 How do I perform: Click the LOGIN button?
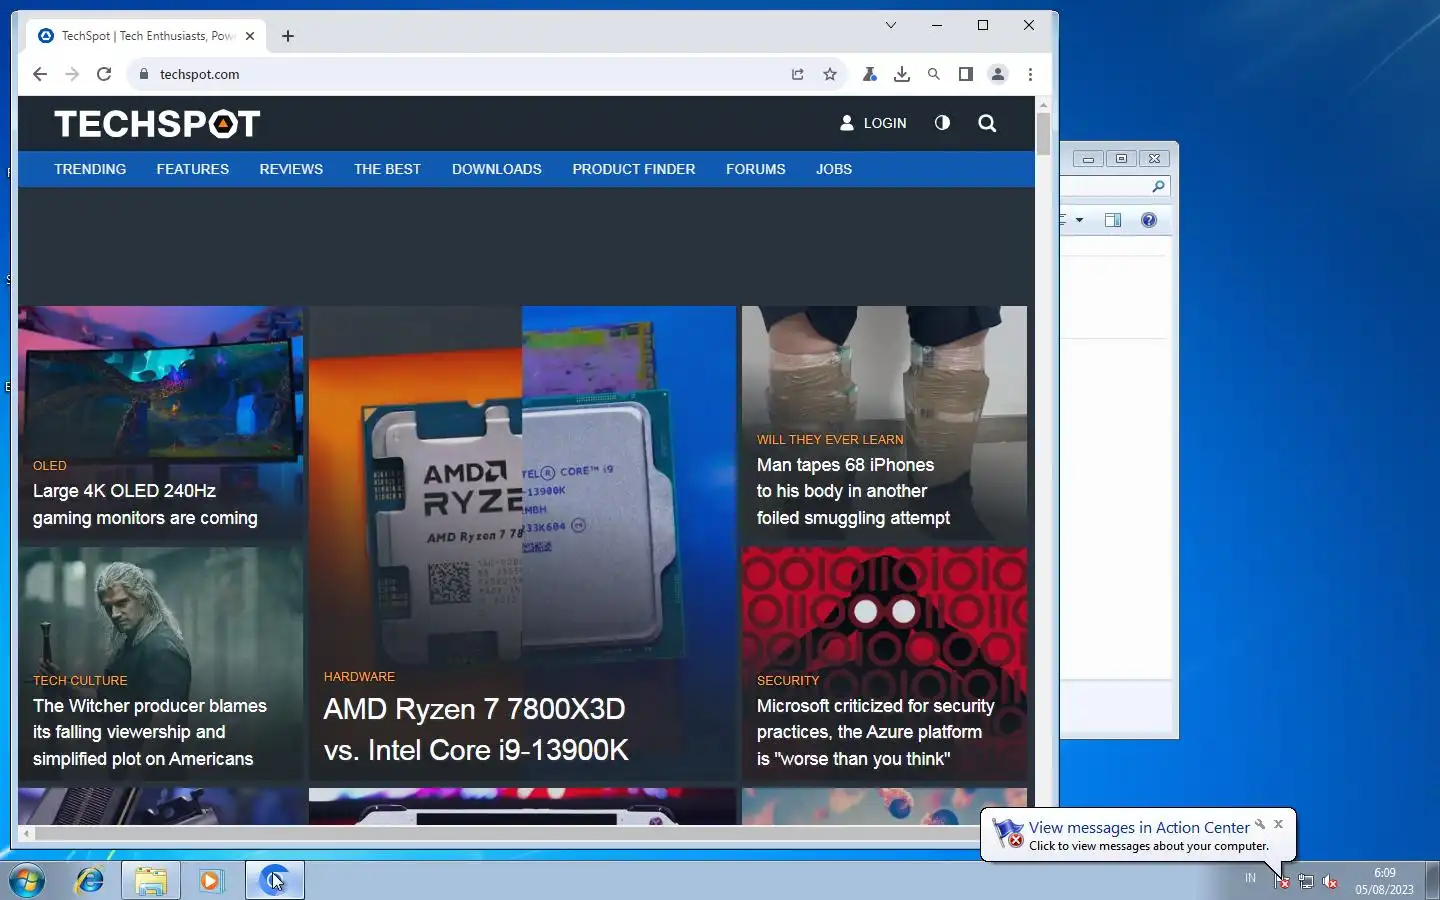[x=873, y=123]
